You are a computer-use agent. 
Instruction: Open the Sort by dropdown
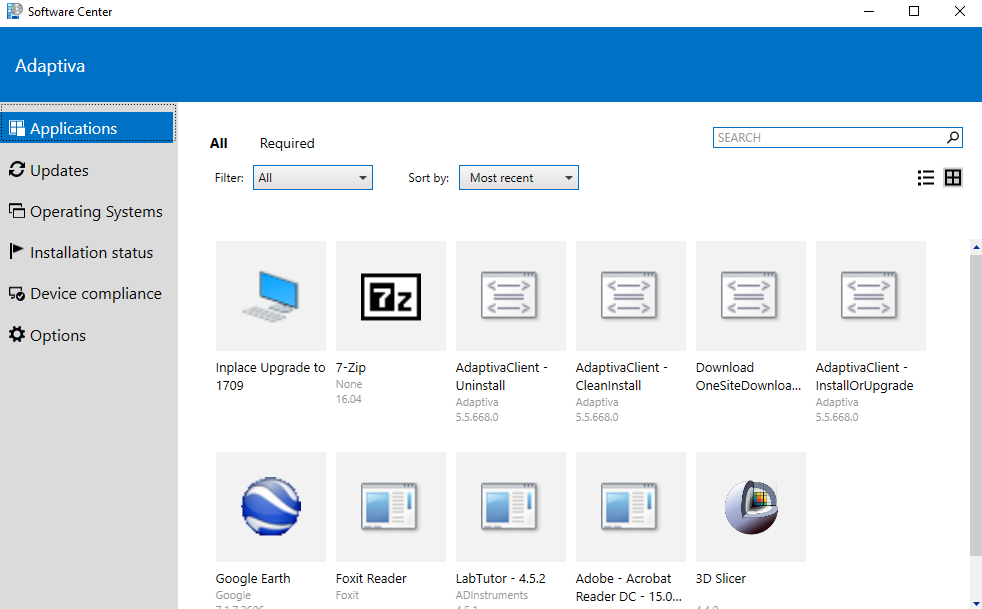518,177
